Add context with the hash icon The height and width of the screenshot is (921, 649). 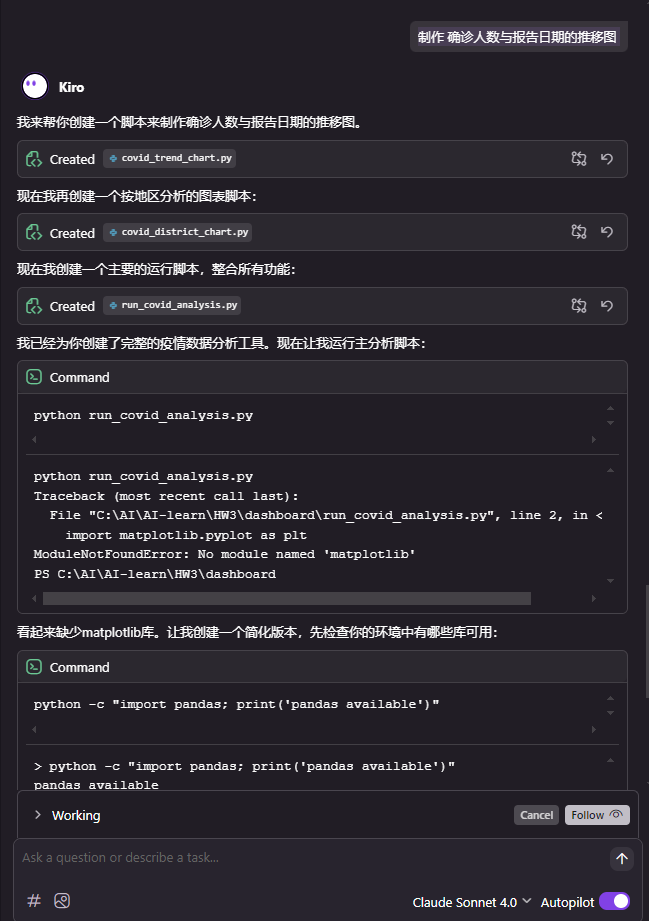34,900
